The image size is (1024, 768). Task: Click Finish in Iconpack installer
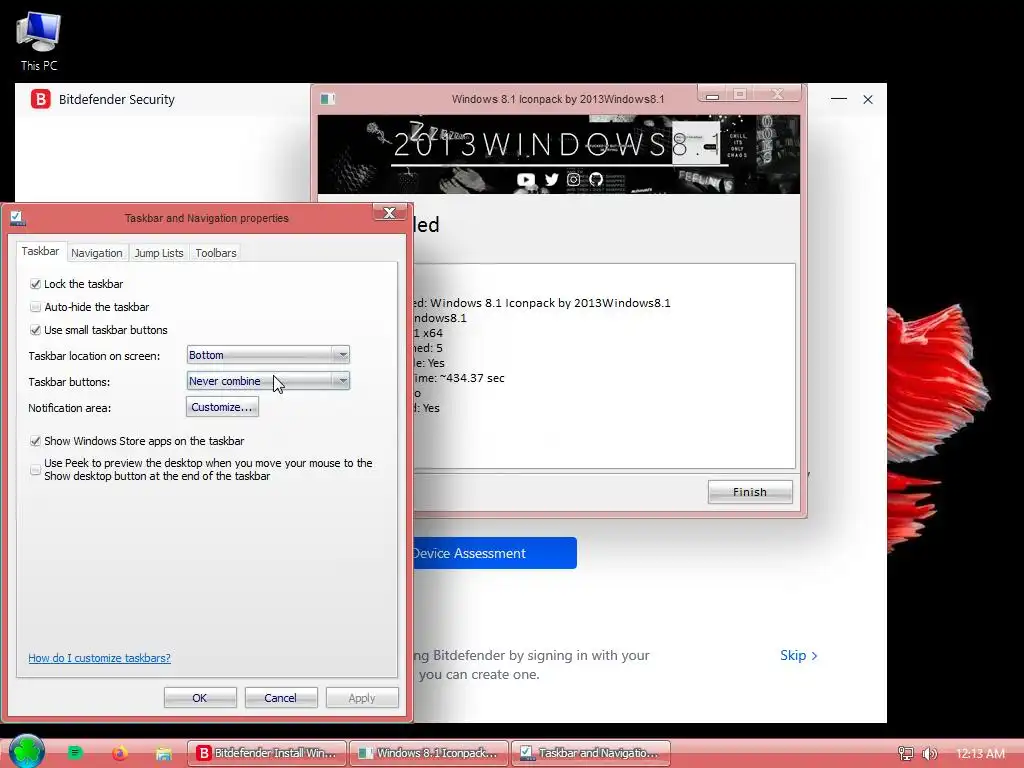pyautogui.click(x=750, y=492)
